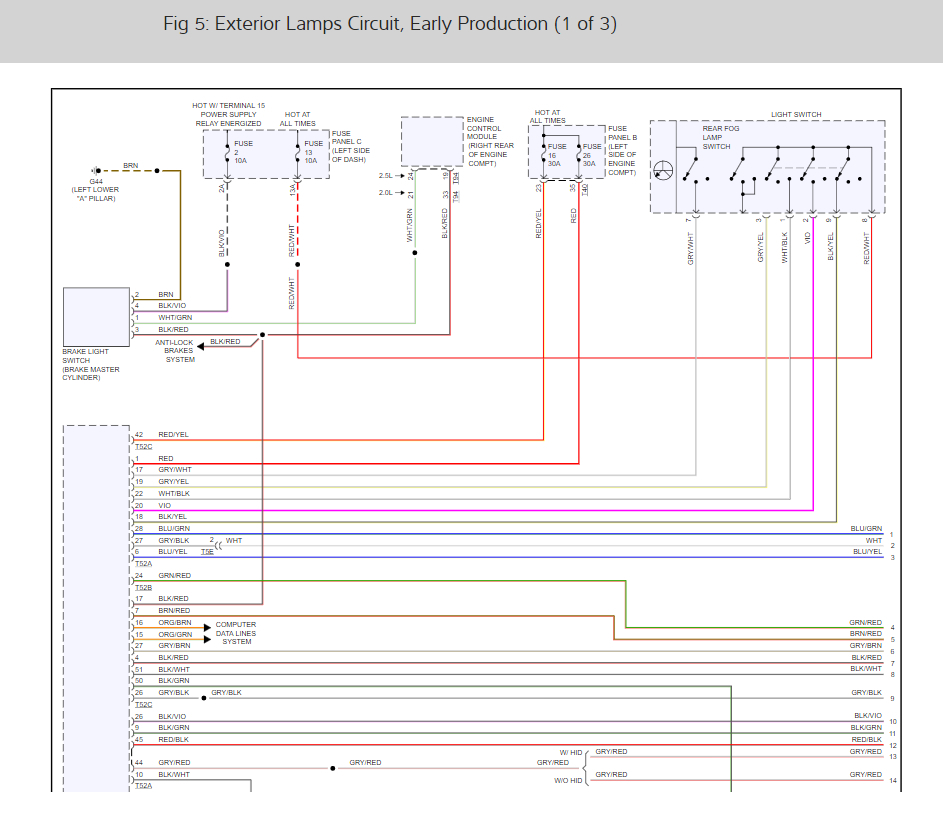This screenshot has height=815, width=943.
Task: Click the W/O HID branch label
Action: (x=567, y=779)
